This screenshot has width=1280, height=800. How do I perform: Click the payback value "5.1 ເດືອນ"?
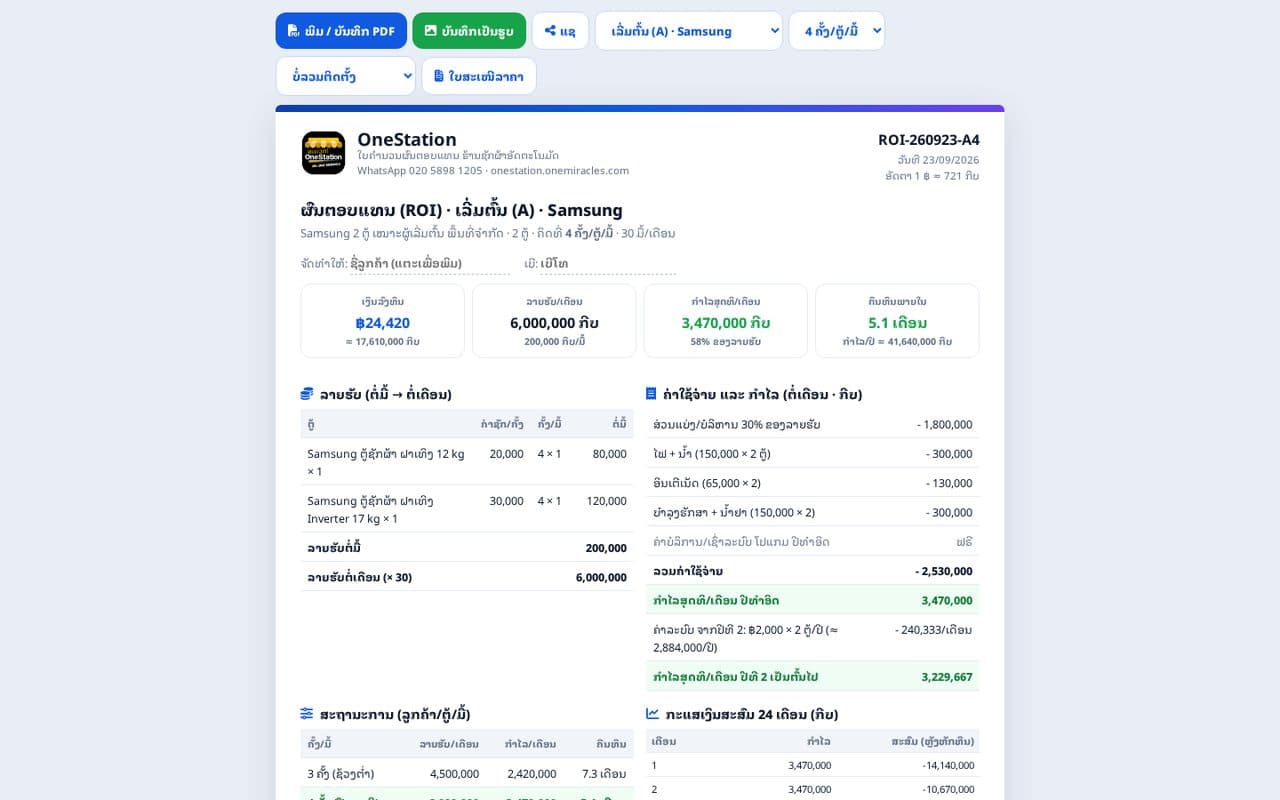coord(898,323)
